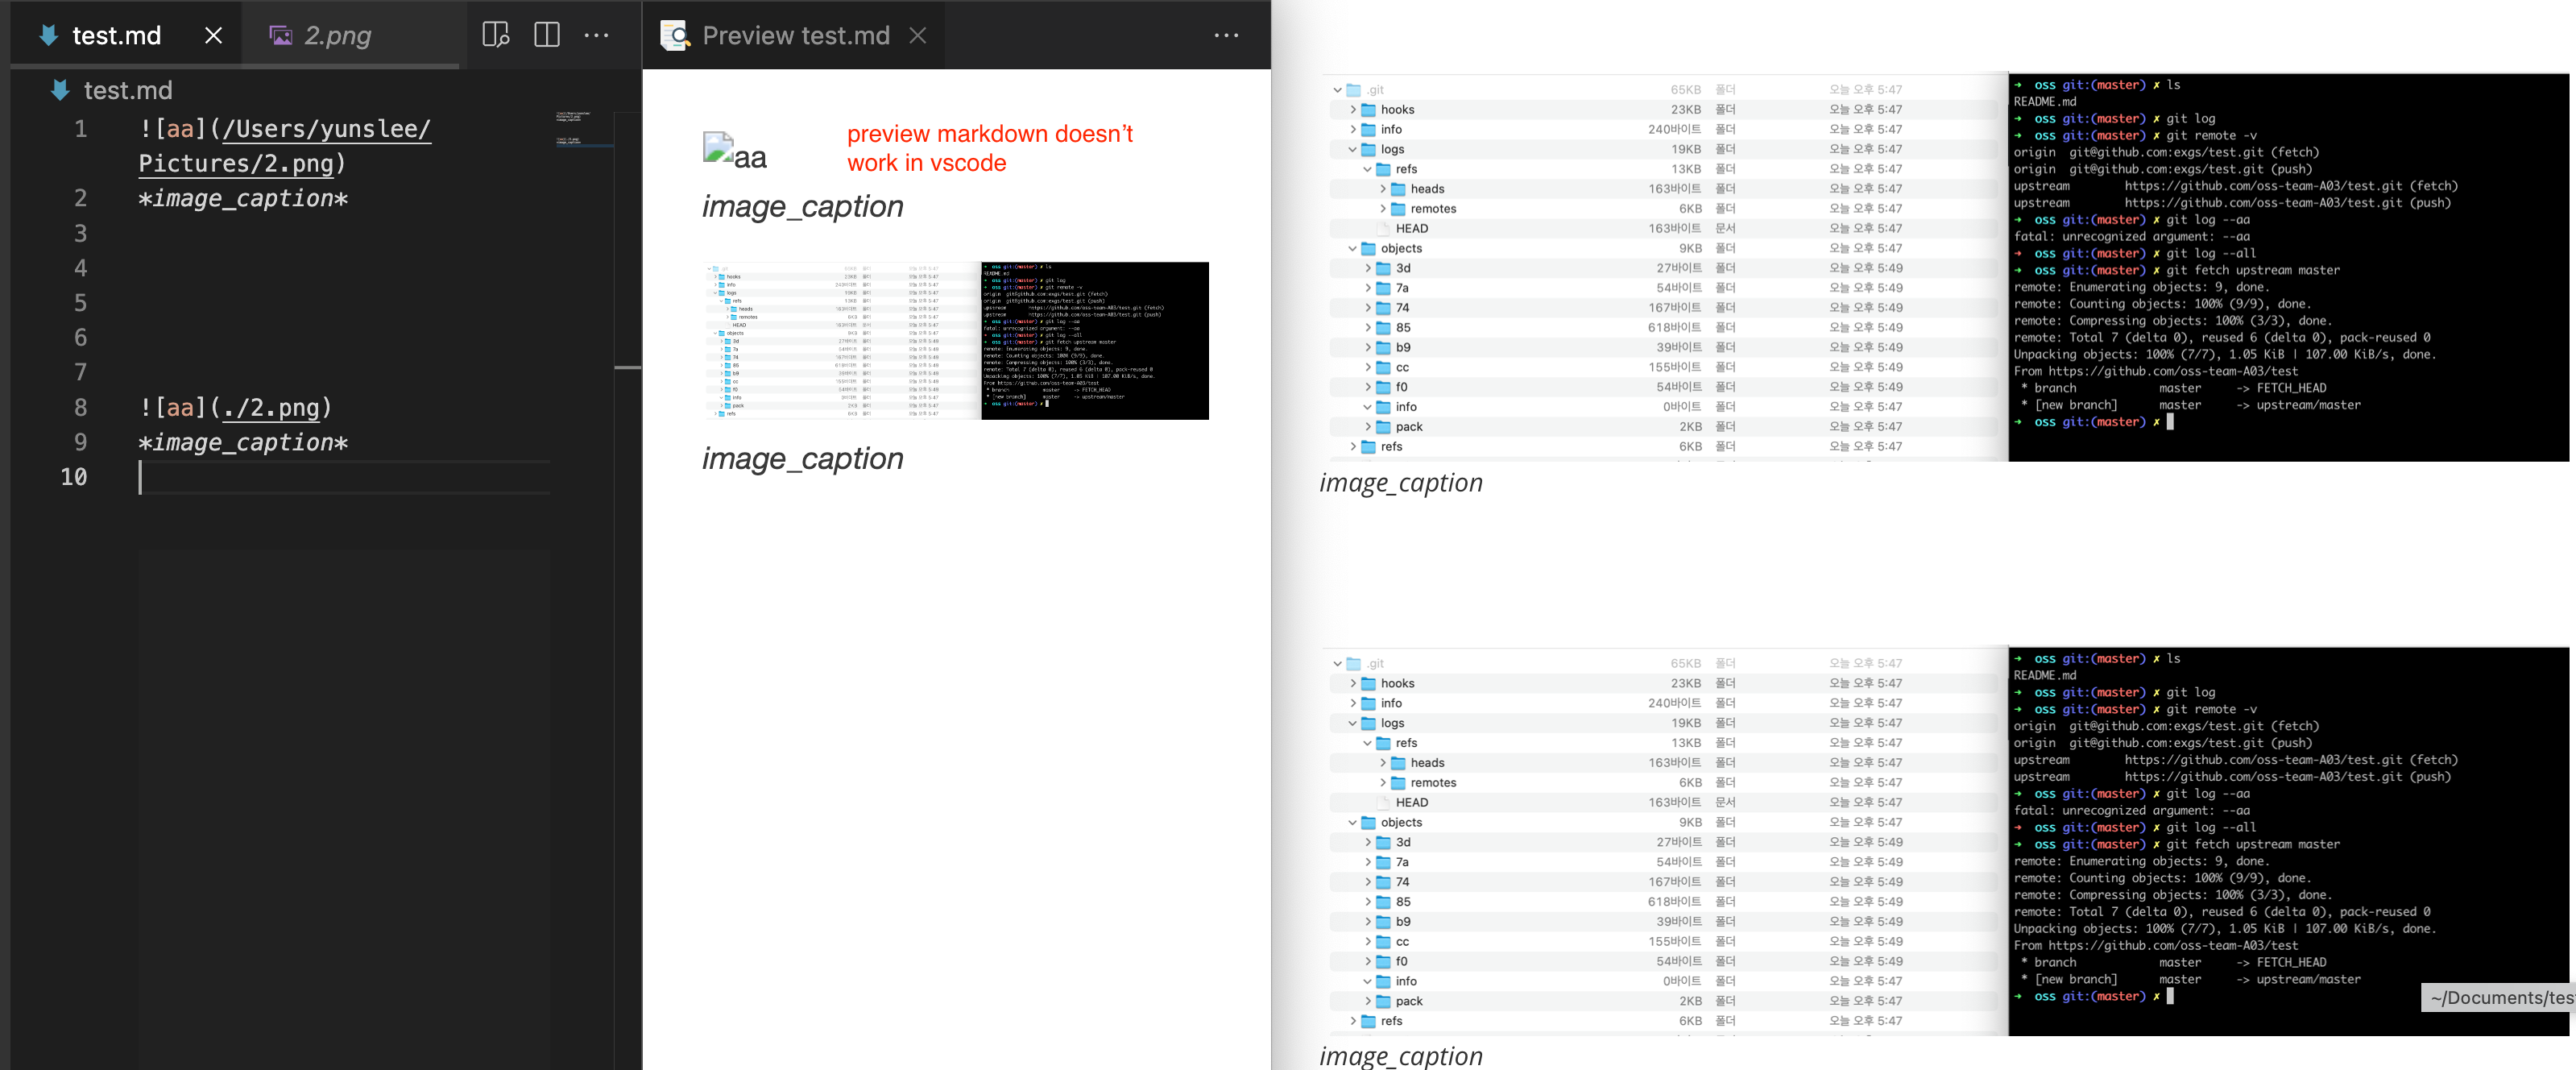The width and height of the screenshot is (2576, 1070).
Task: Click the image icon on the 2.png tab
Action: (x=282, y=34)
